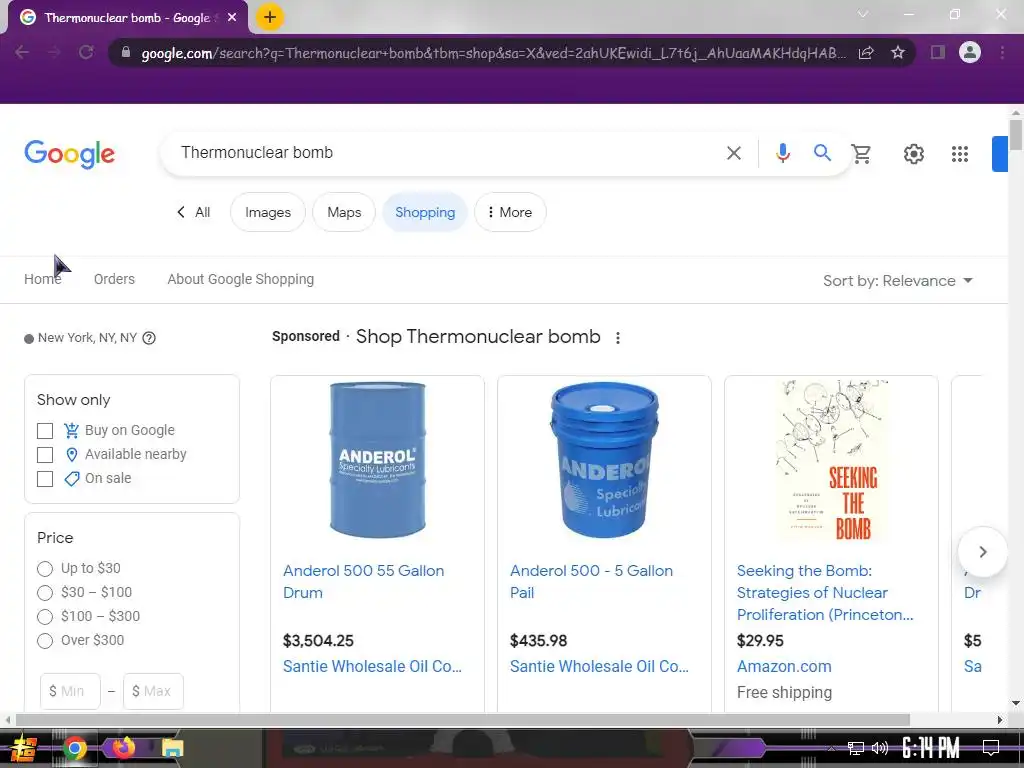Visit Amazon.com seller link

tap(784, 667)
